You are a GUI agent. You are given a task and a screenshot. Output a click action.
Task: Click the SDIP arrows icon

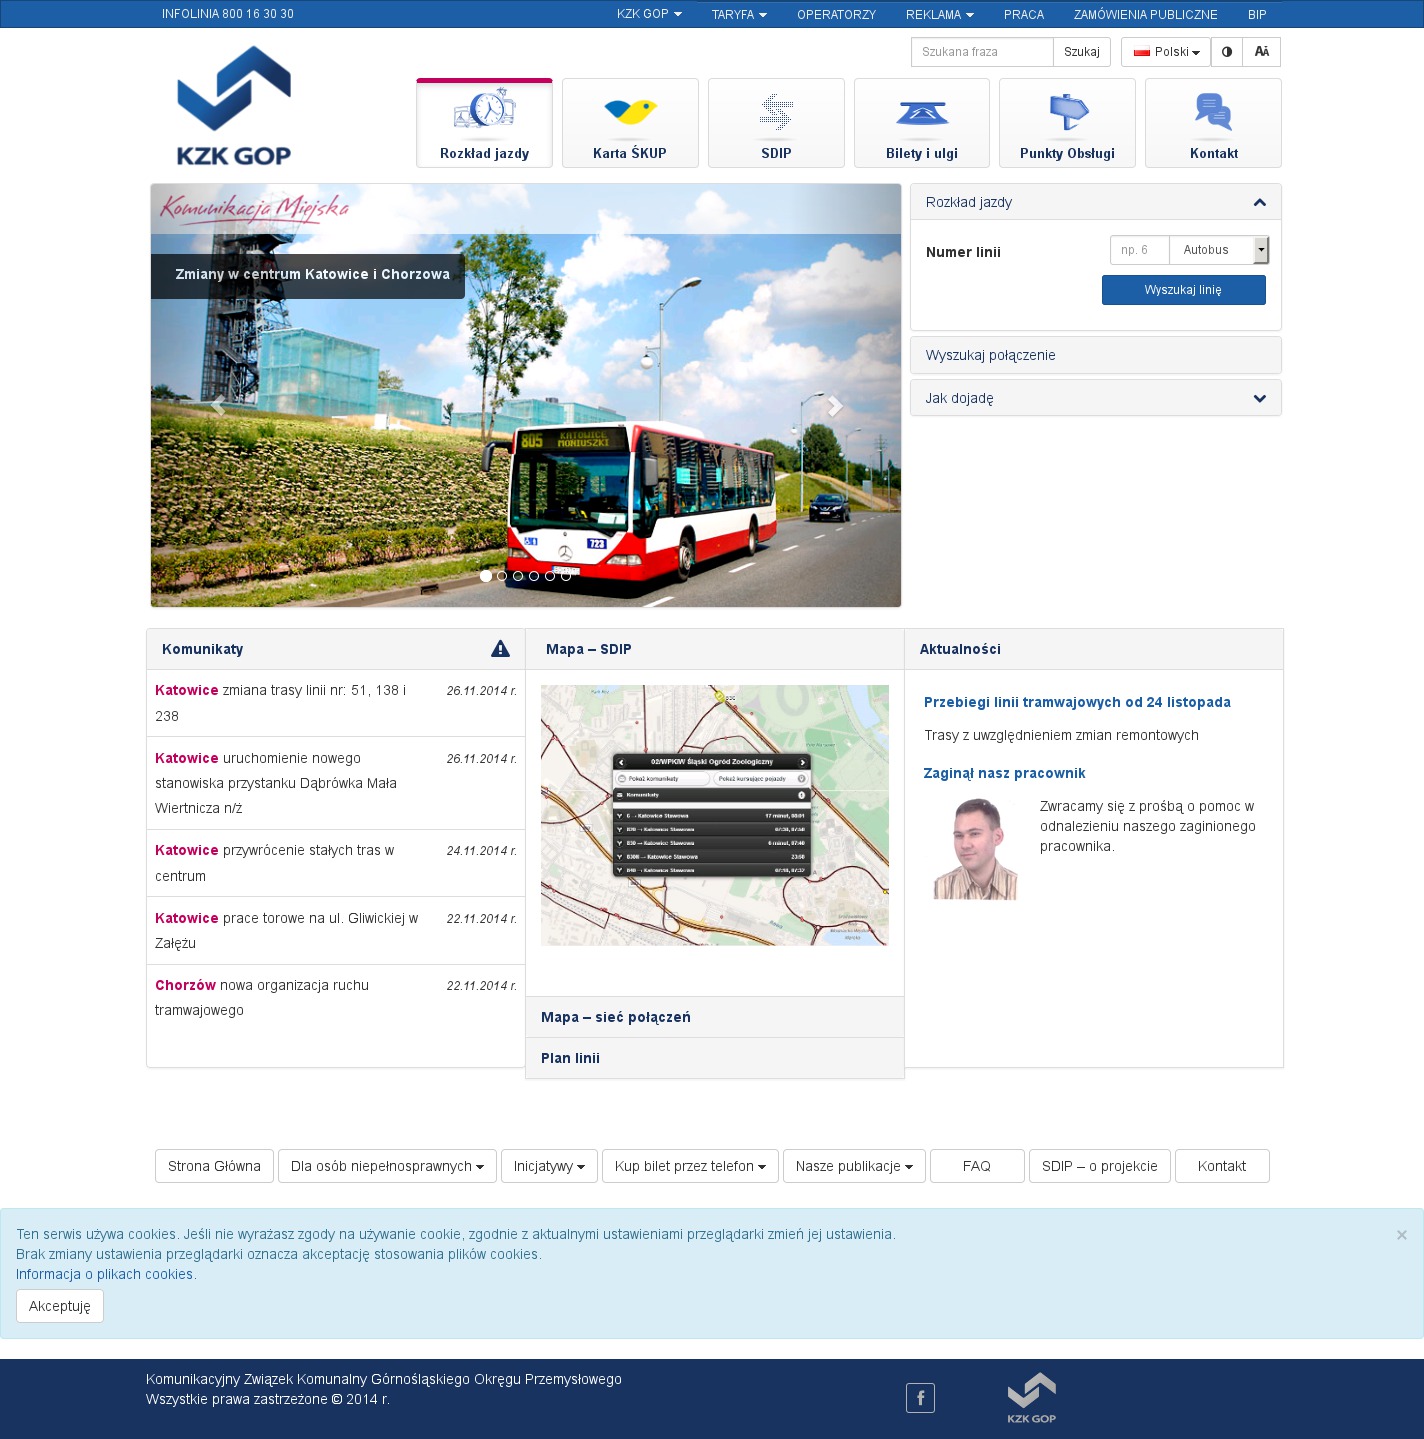[776, 112]
